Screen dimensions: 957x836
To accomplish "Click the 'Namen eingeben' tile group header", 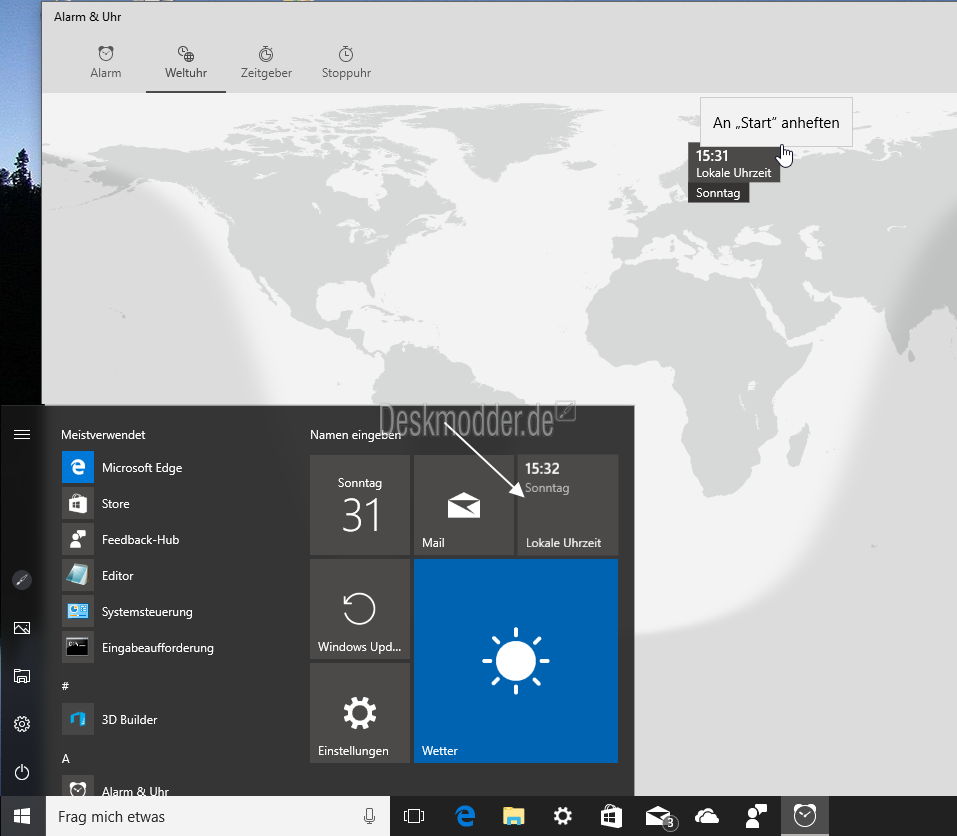I will pos(355,434).
